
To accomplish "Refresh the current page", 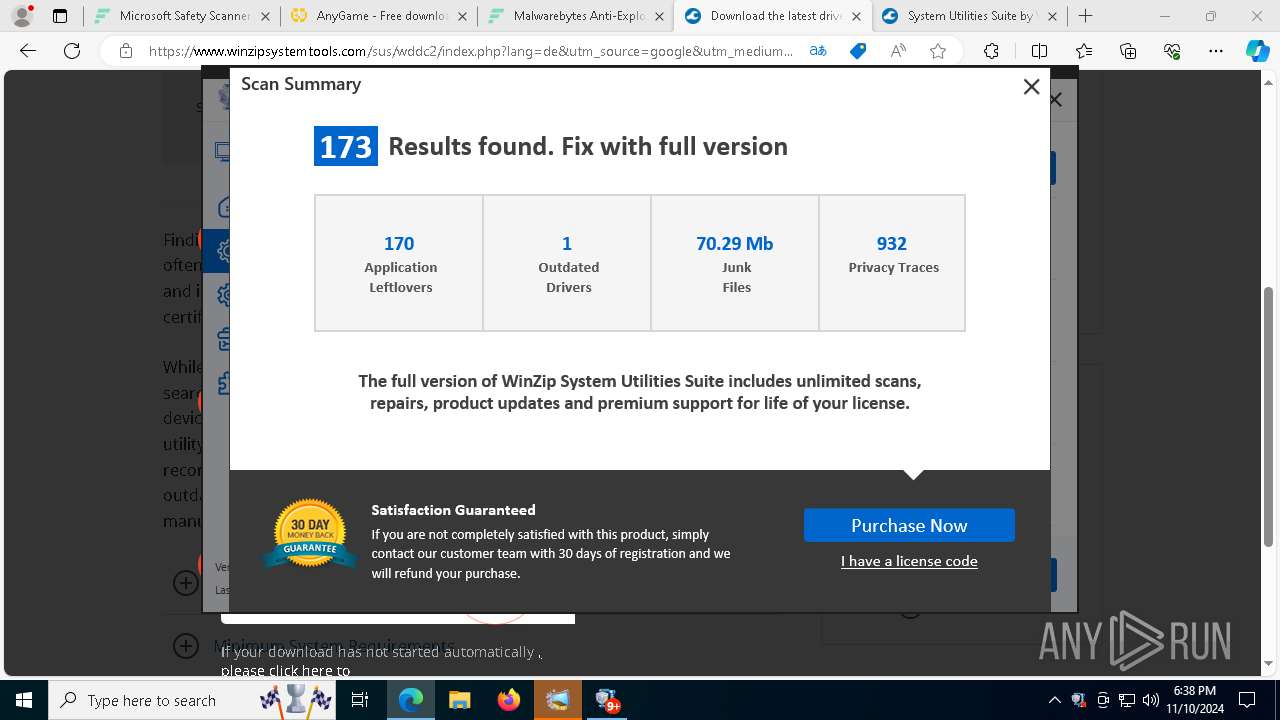I will [72, 51].
